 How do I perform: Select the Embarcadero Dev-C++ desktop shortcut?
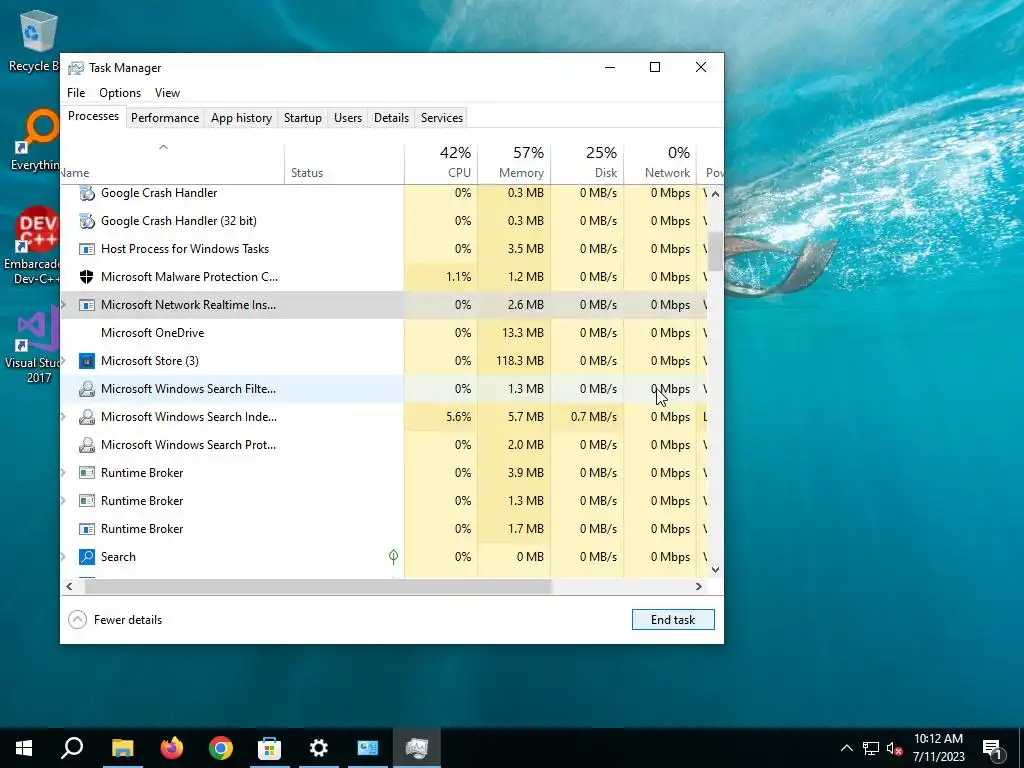point(33,247)
